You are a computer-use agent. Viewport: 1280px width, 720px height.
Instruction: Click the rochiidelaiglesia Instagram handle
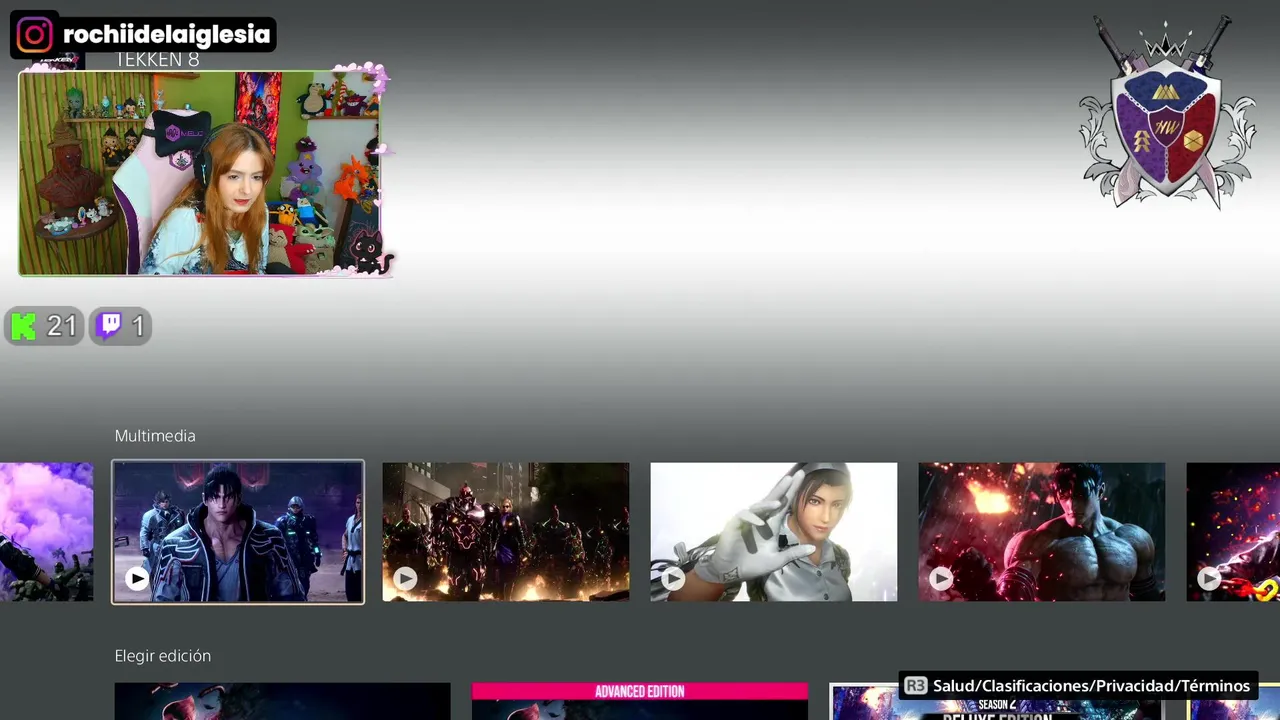[166, 35]
